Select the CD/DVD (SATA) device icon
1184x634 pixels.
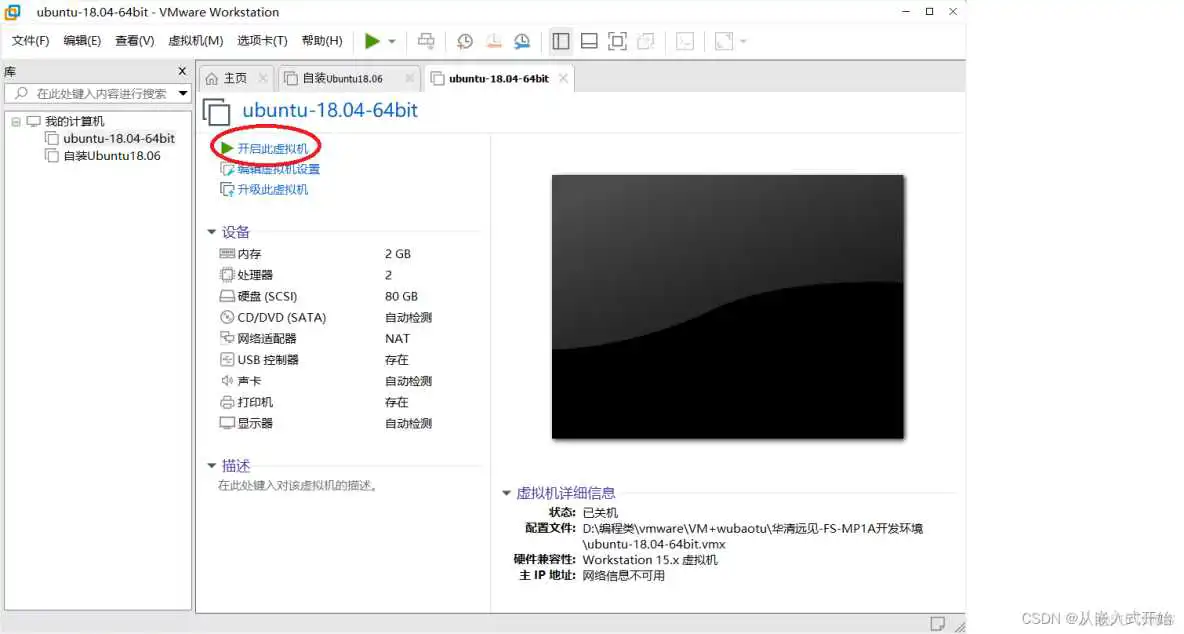tap(228, 317)
